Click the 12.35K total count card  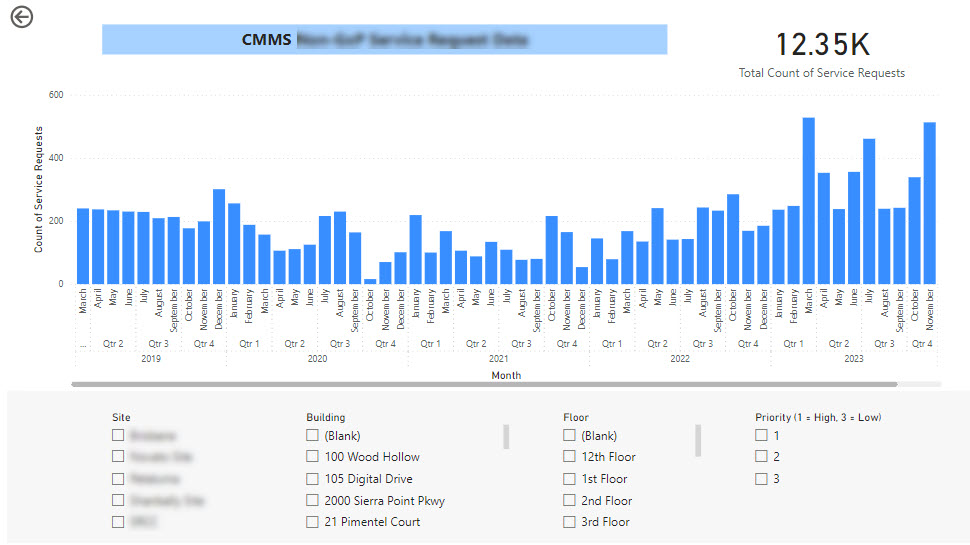(822, 45)
